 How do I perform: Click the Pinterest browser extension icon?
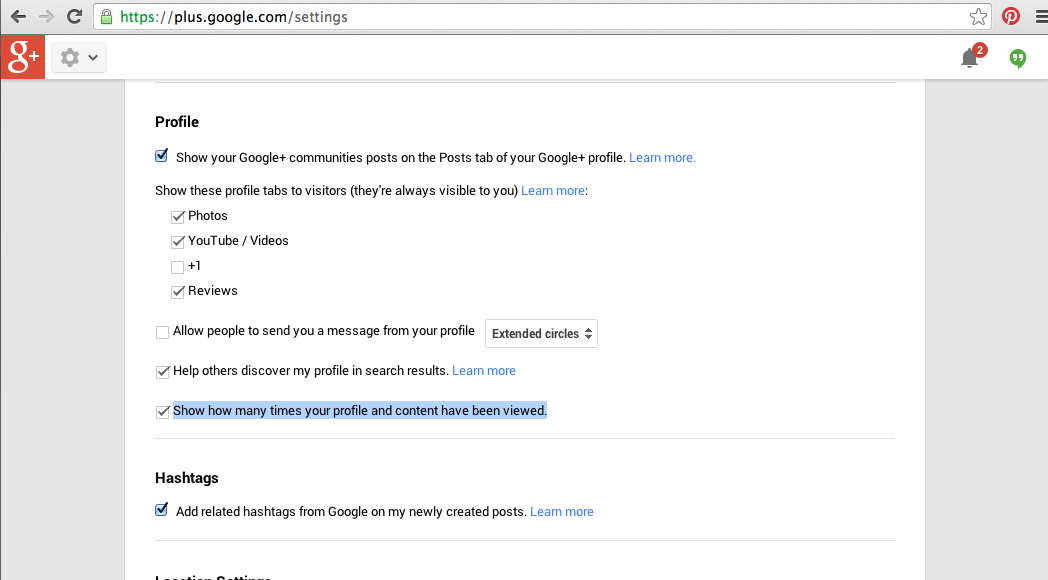[x=1010, y=16]
